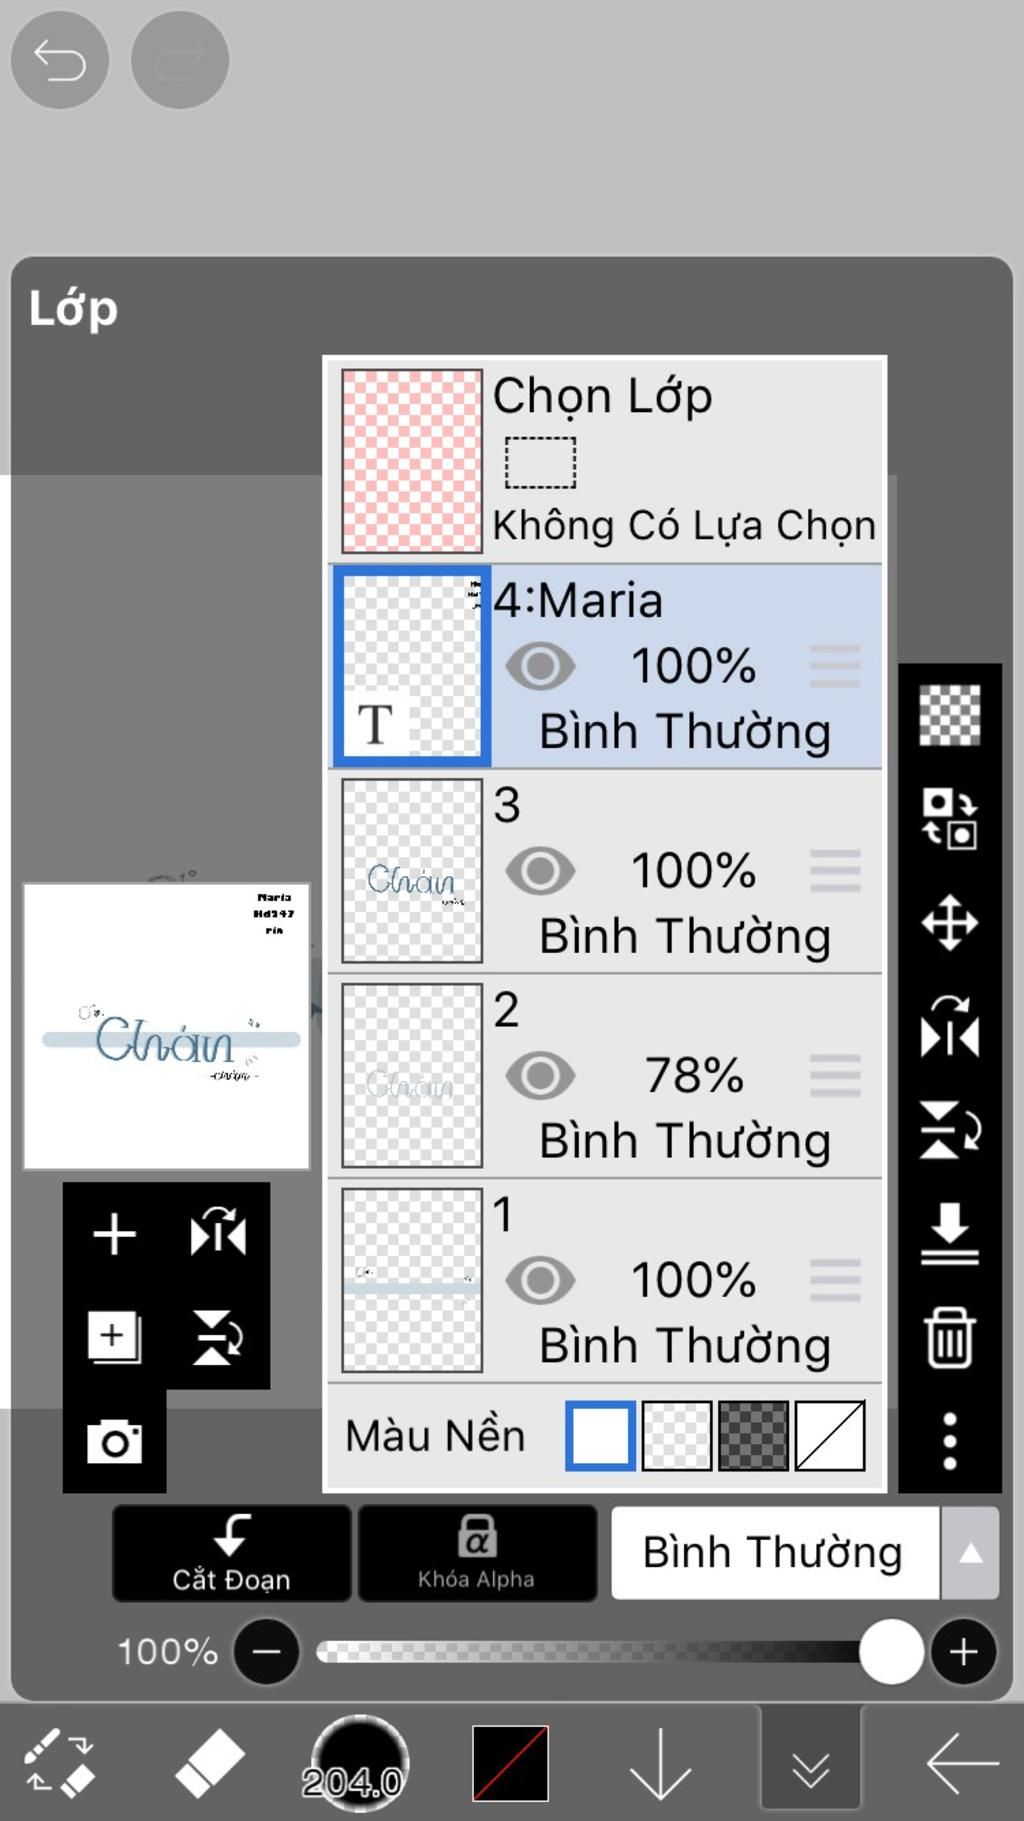Tap the trash icon to delete layer
1024x1821 pixels.
click(949, 1337)
